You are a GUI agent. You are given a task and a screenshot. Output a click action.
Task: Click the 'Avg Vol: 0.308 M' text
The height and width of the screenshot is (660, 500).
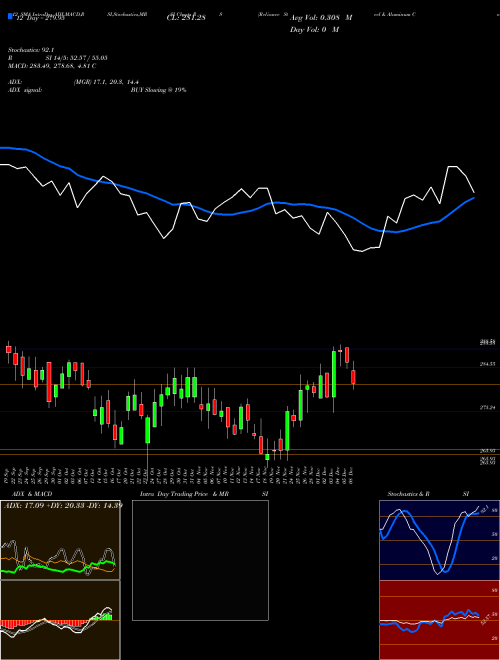321,18
